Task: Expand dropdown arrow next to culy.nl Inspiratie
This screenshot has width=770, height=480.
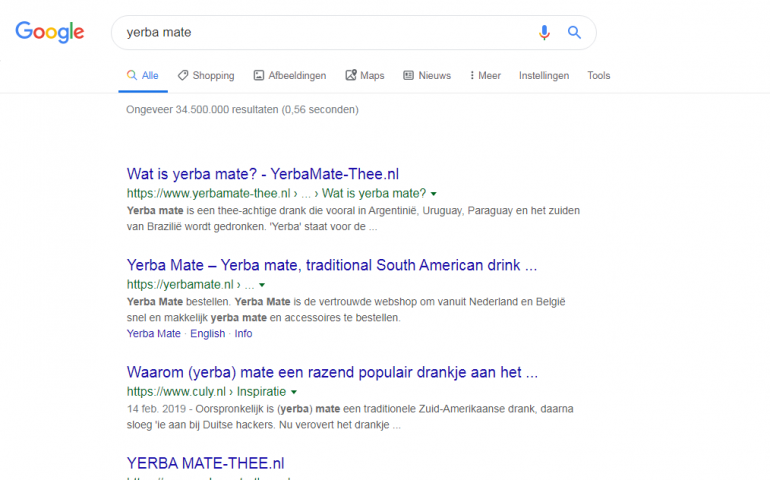Action: (294, 392)
